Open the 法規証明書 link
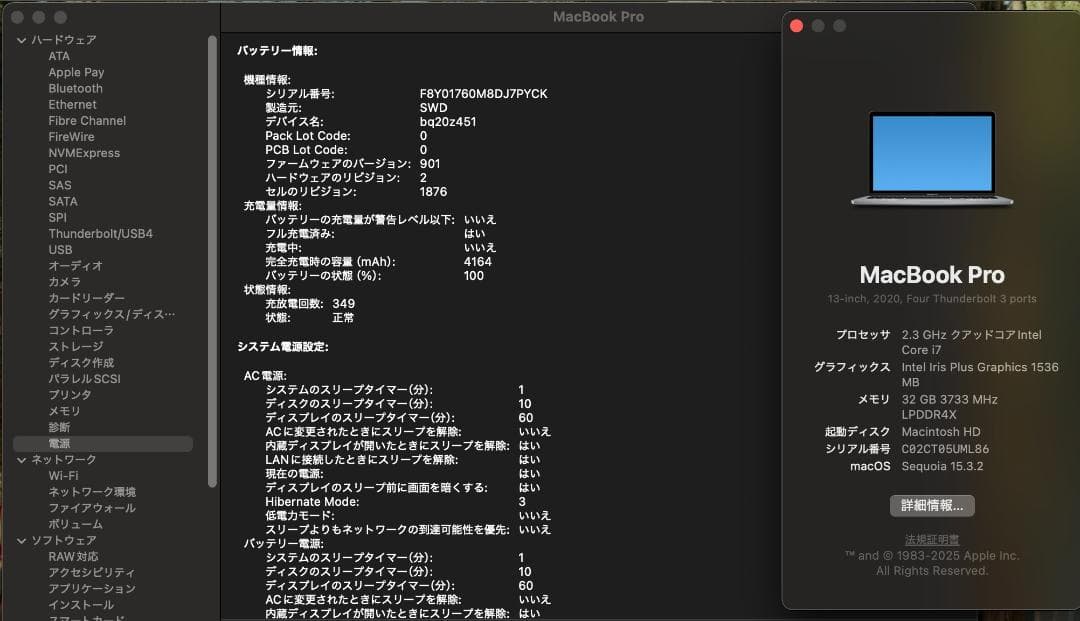 coord(931,538)
